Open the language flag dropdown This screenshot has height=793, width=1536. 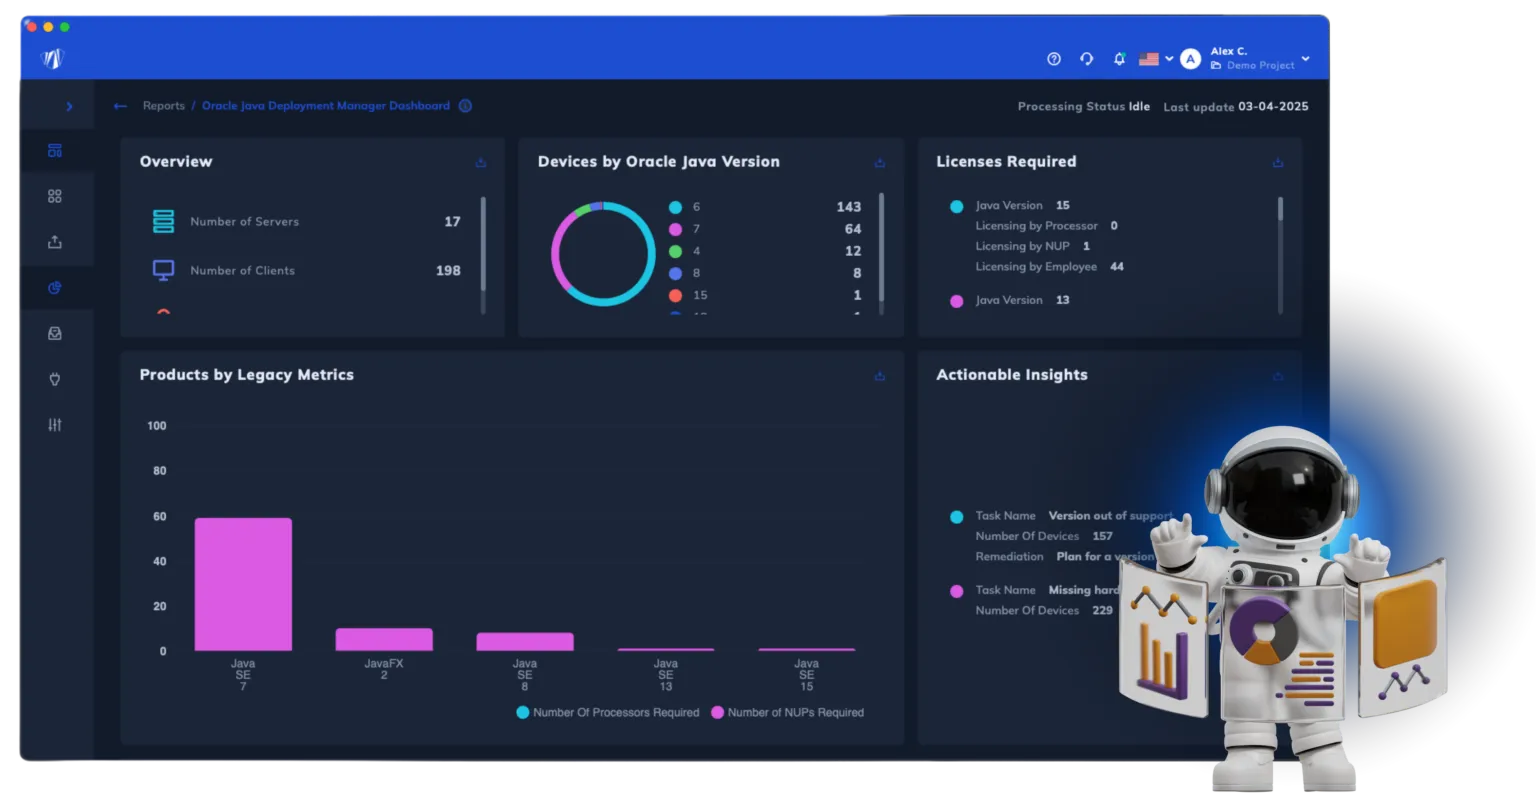1156,59
